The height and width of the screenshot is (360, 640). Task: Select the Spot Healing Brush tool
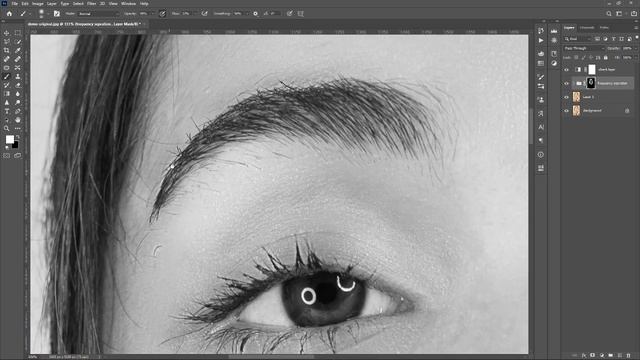click(7, 59)
